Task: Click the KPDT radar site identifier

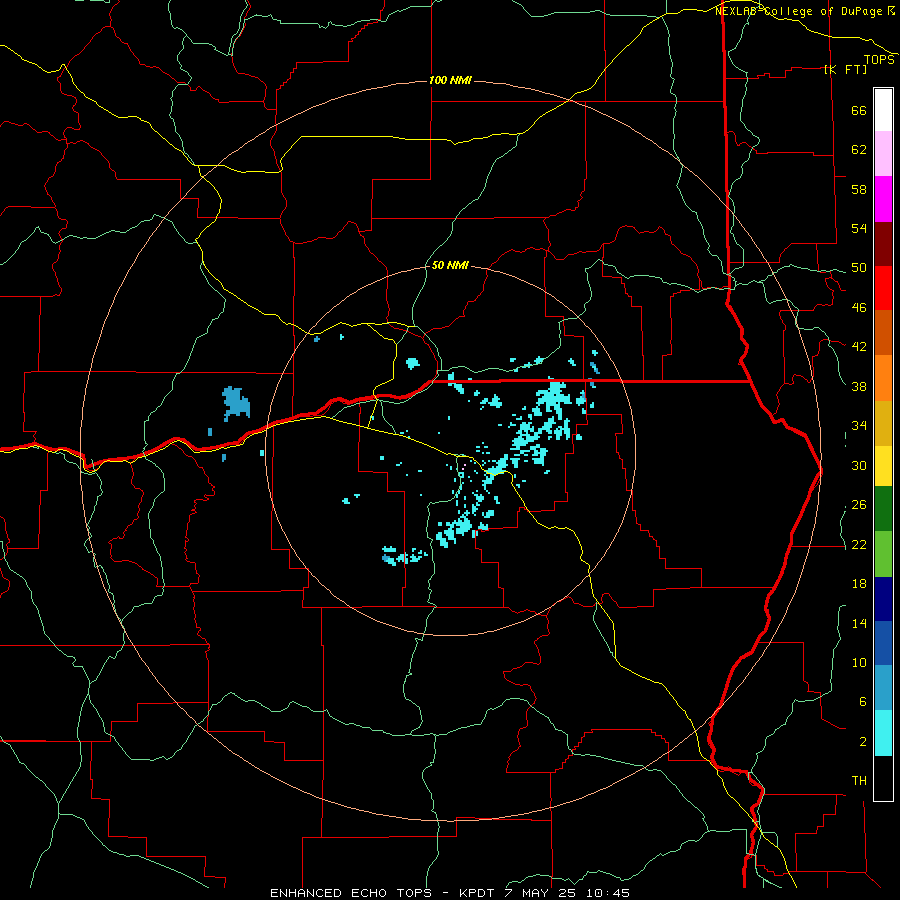Action: pos(476,893)
